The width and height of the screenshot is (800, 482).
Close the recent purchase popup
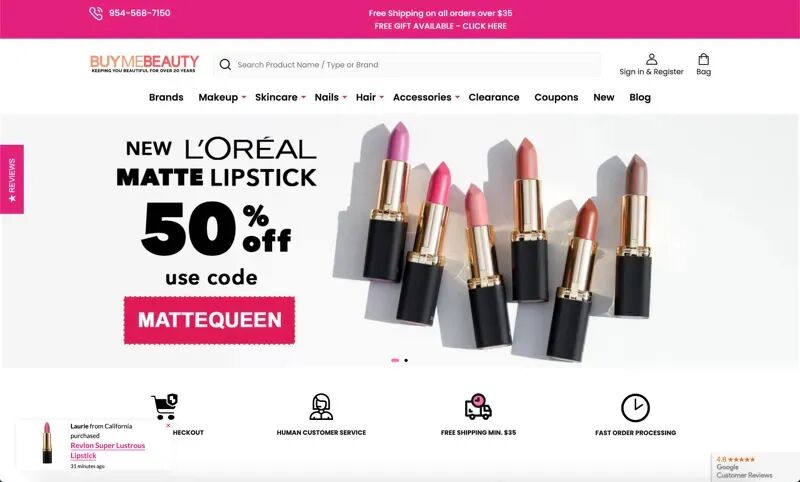[x=168, y=425]
